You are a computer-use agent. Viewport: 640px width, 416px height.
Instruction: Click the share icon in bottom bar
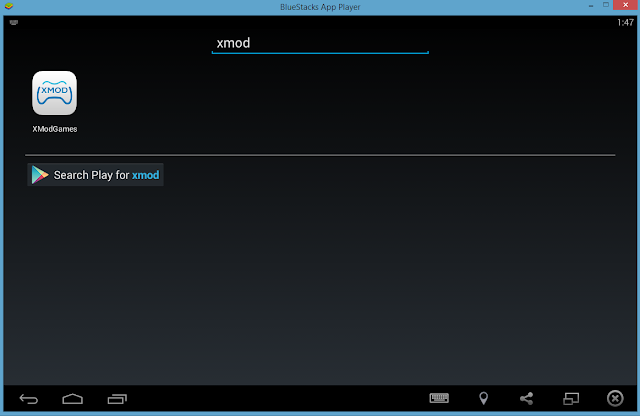[527, 398]
